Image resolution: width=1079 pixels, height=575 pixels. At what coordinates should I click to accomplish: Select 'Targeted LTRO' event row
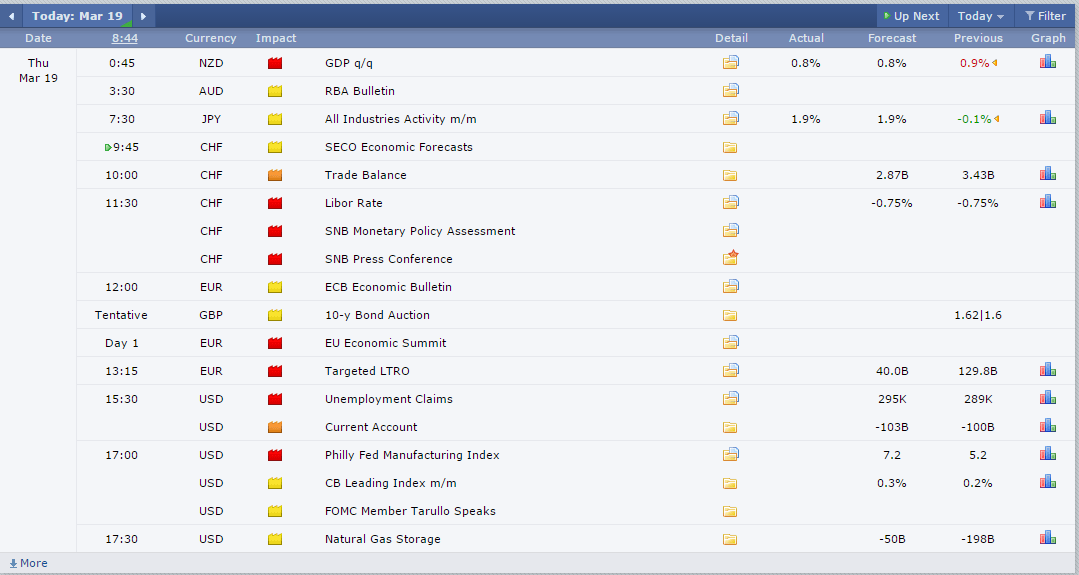367,371
